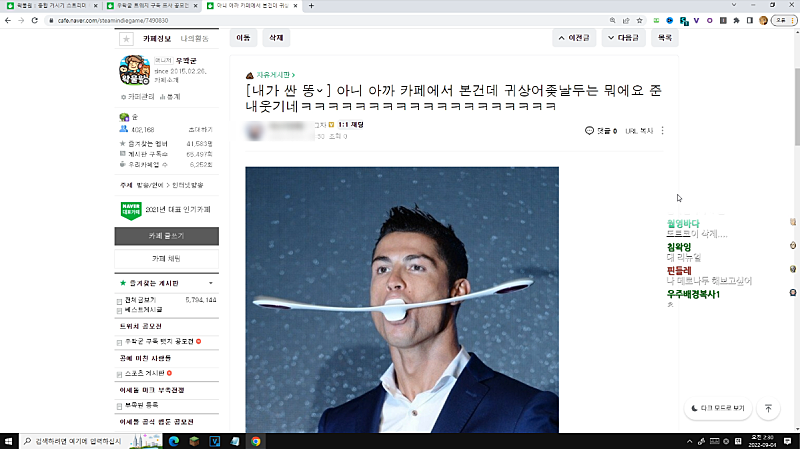Click the page vertical scrollbar thumb

[796, 106]
